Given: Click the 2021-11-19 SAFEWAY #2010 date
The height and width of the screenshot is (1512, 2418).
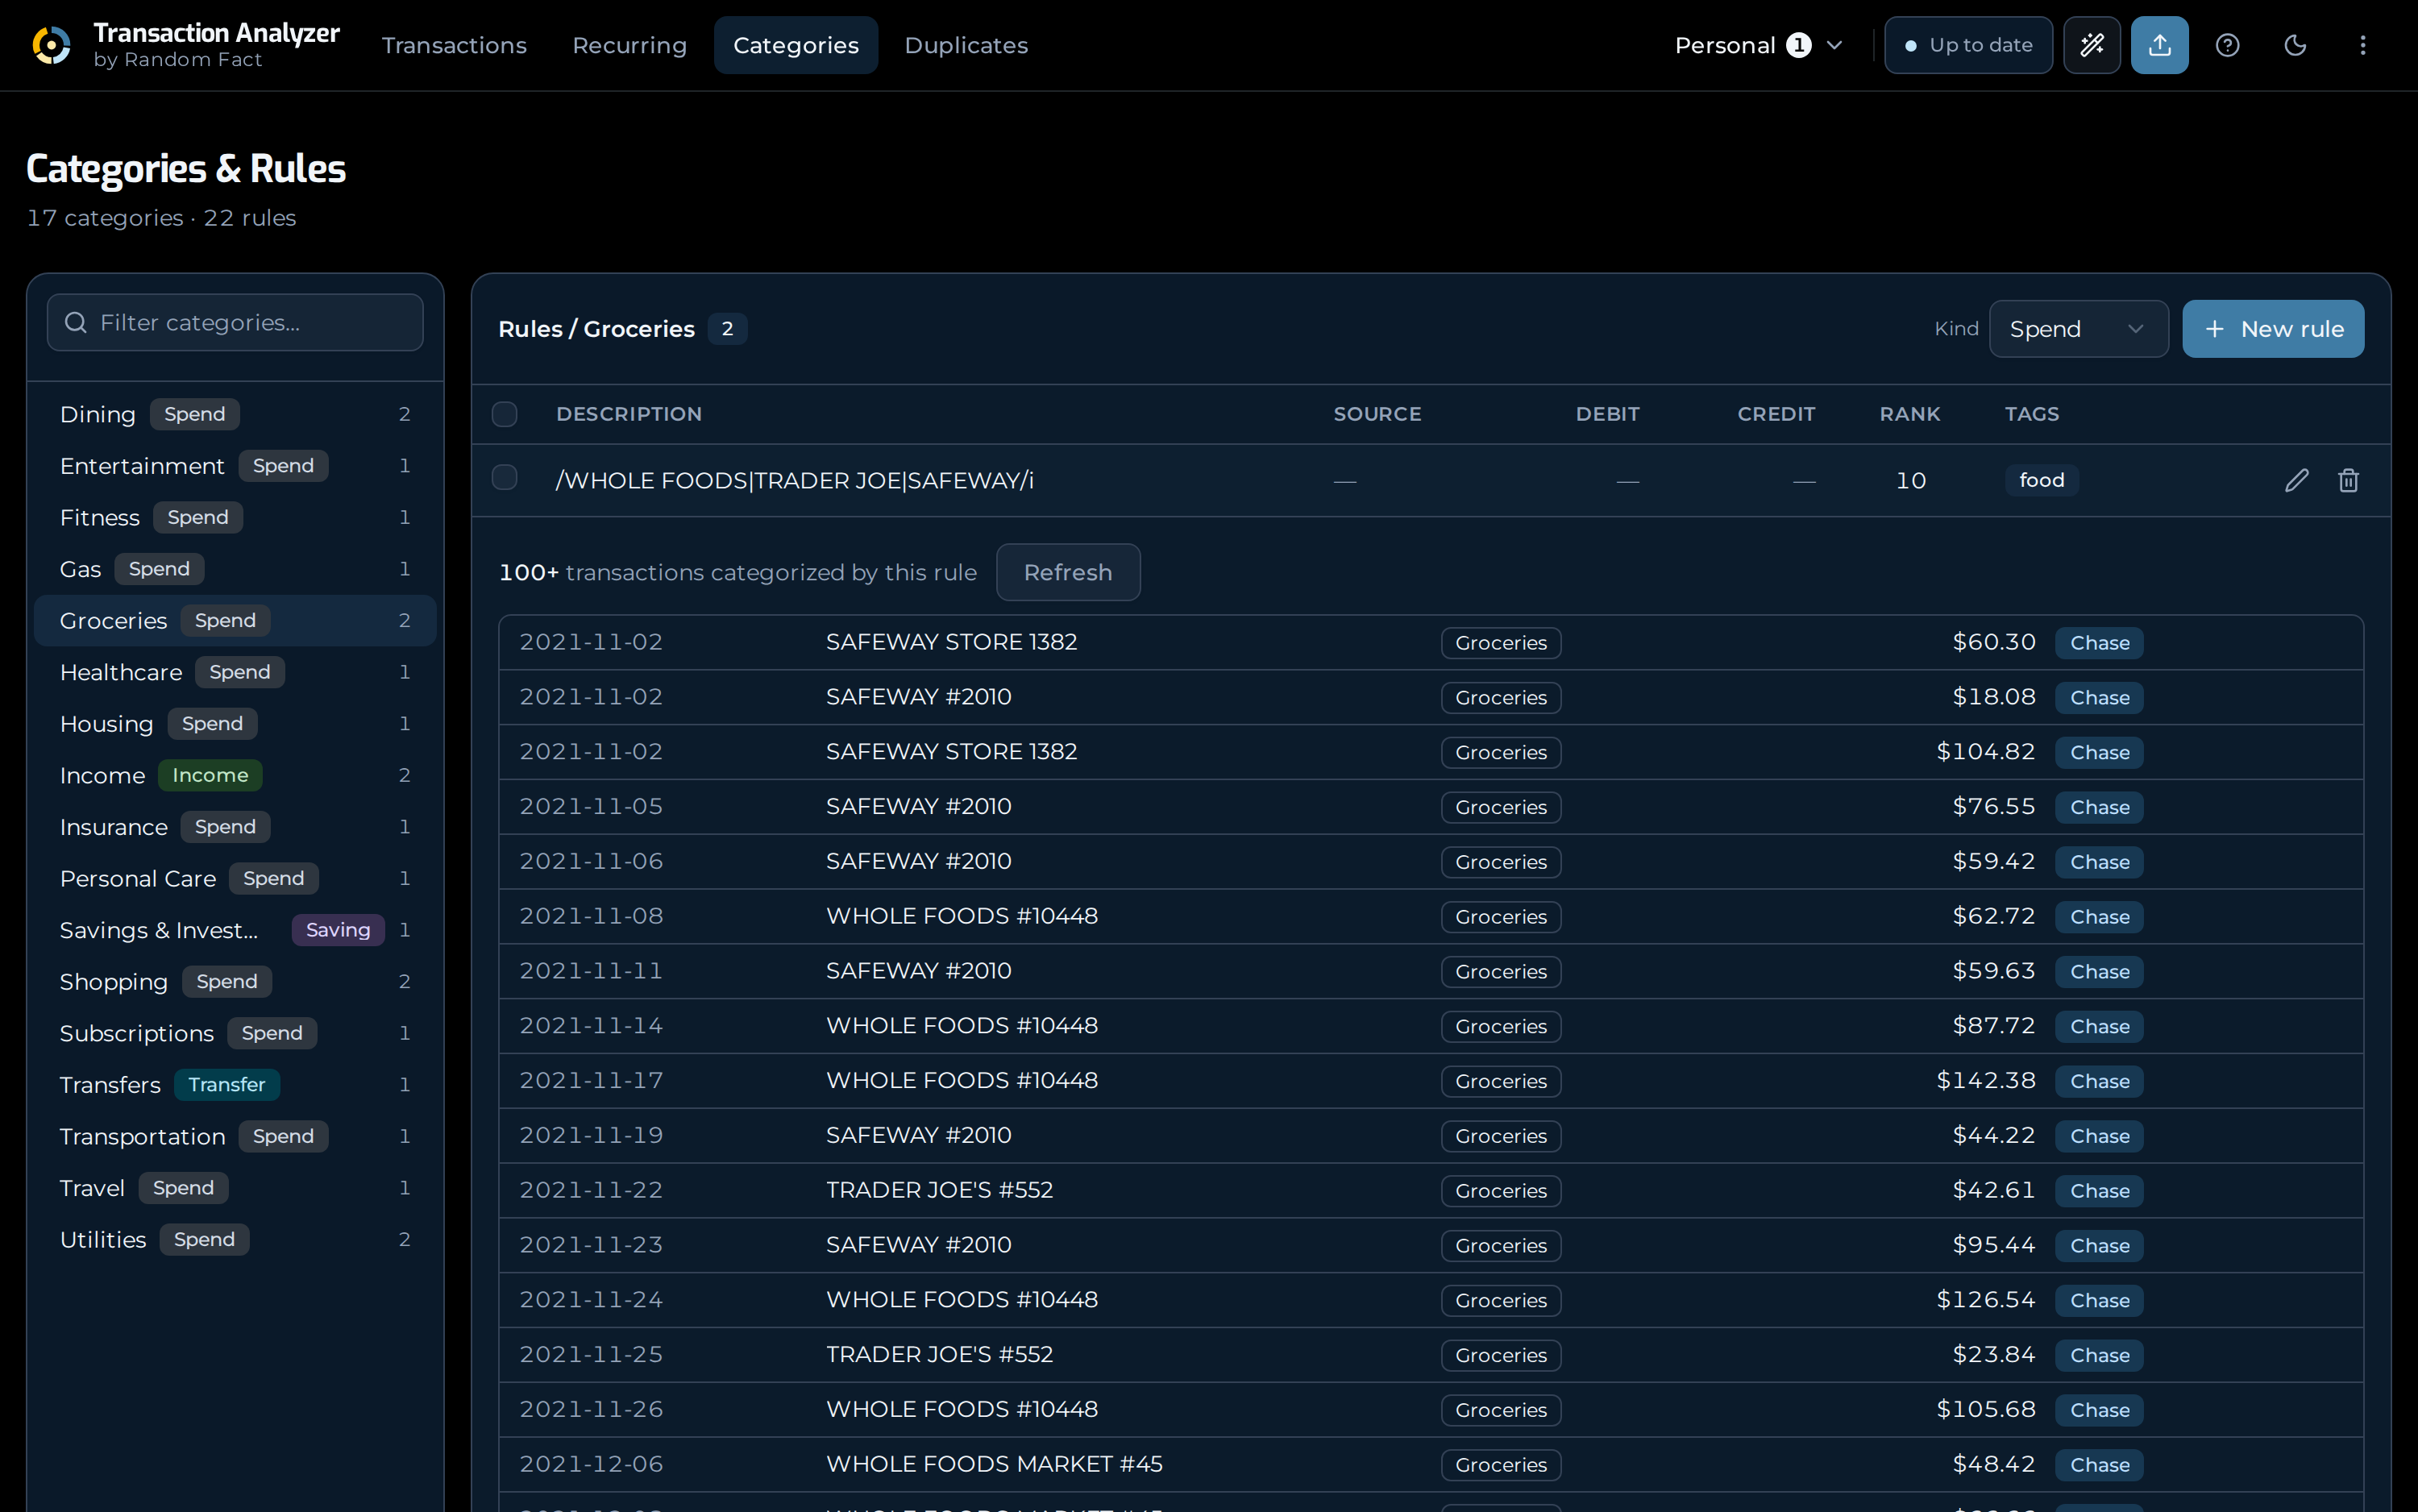Looking at the screenshot, I should point(591,1135).
